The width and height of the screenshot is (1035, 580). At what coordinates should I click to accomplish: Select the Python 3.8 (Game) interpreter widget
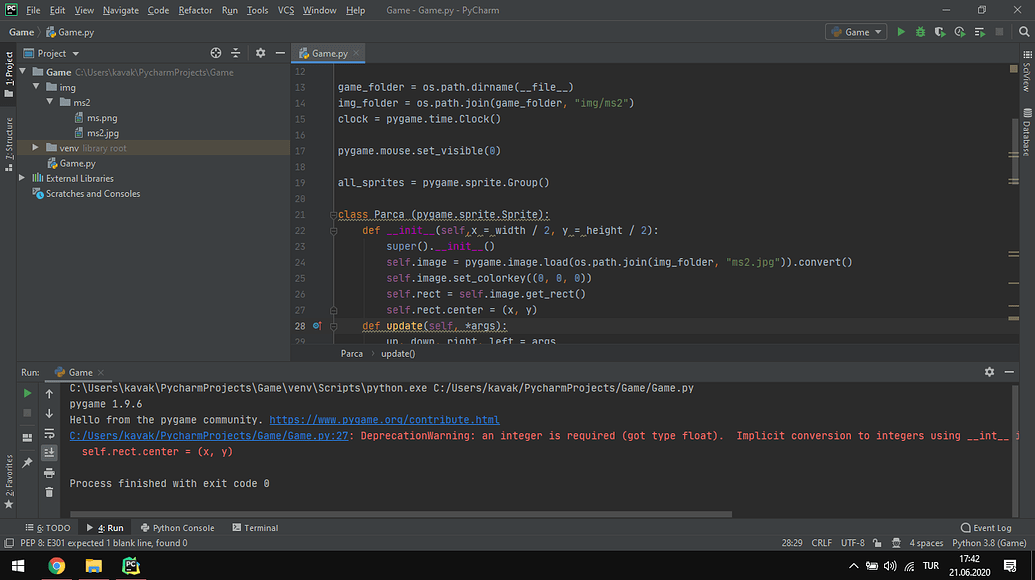tap(989, 543)
